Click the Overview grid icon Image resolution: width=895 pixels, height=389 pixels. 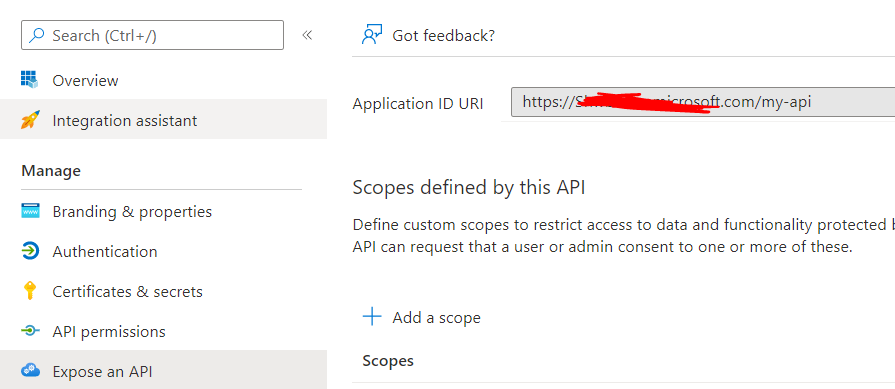click(x=29, y=80)
